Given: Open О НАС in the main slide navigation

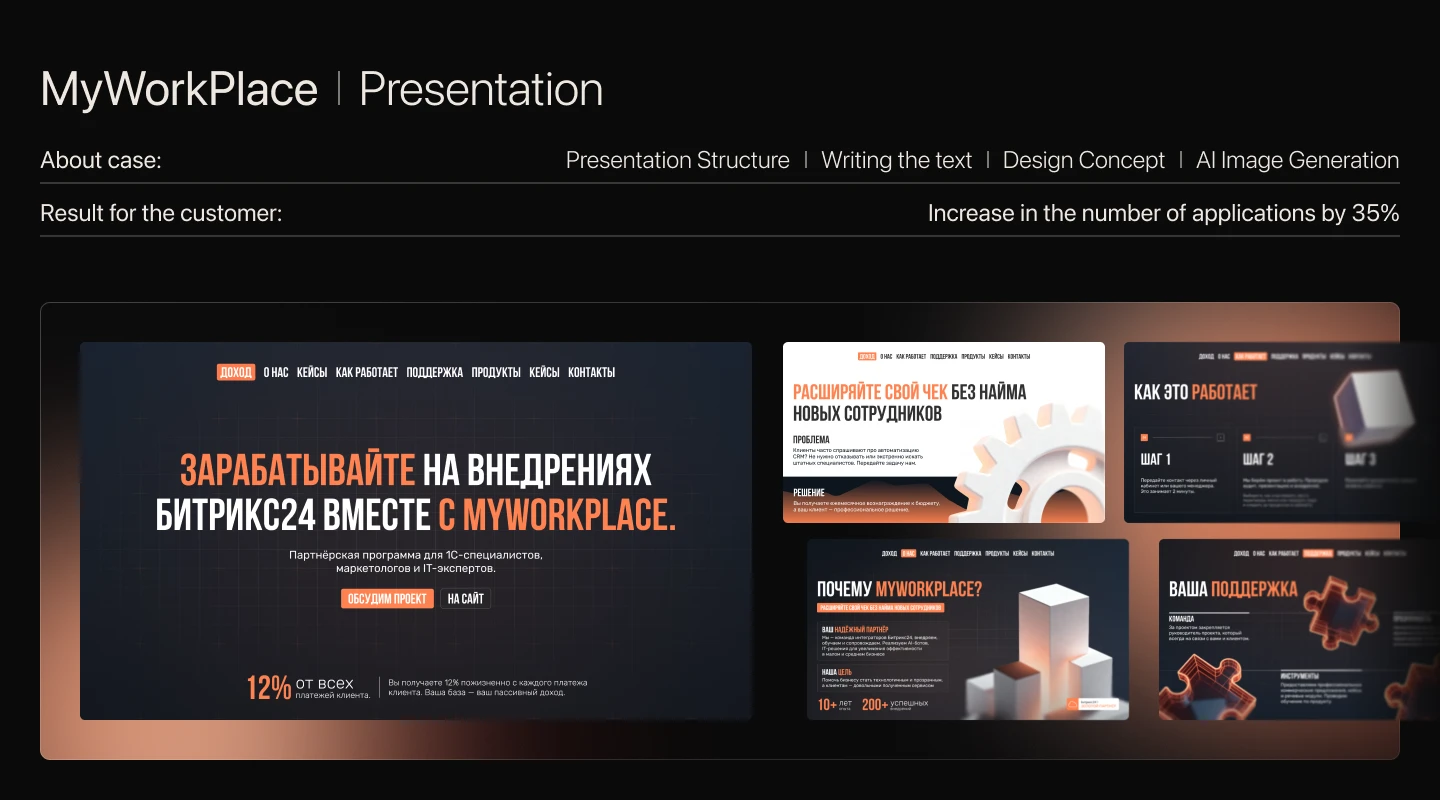Looking at the screenshot, I should click(x=276, y=372).
